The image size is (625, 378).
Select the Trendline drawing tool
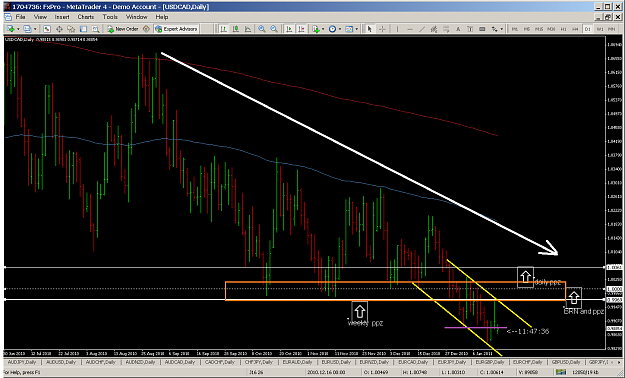click(x=422, y=29)
